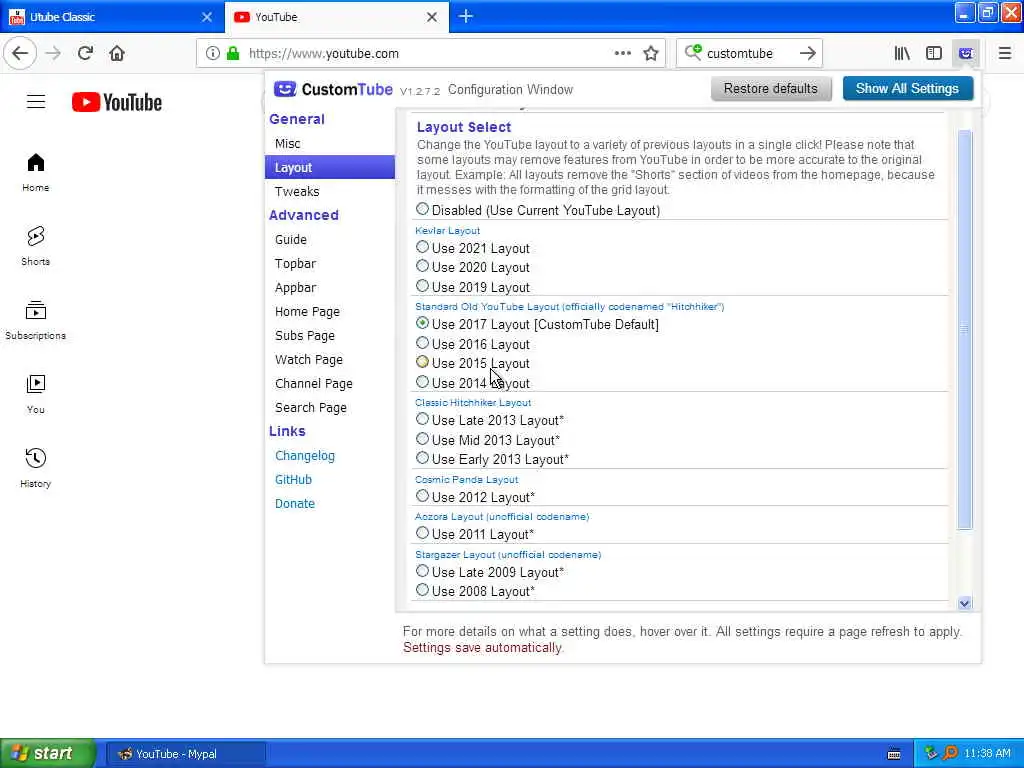Viewport: 1024px width, 768px height.
Task: Click the CustomTube extension toolbar icon
Action: [x=965, y=53]
